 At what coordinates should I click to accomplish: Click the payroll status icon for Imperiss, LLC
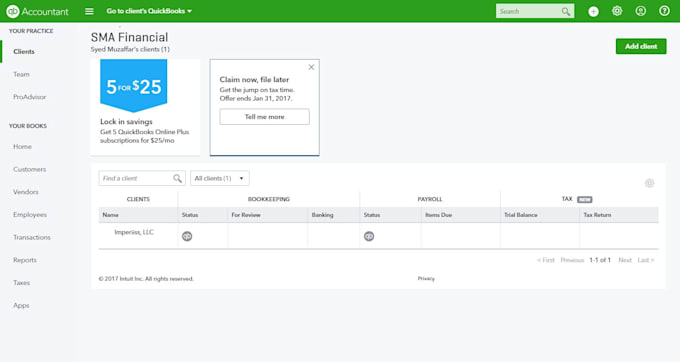(x=369, y=236)
